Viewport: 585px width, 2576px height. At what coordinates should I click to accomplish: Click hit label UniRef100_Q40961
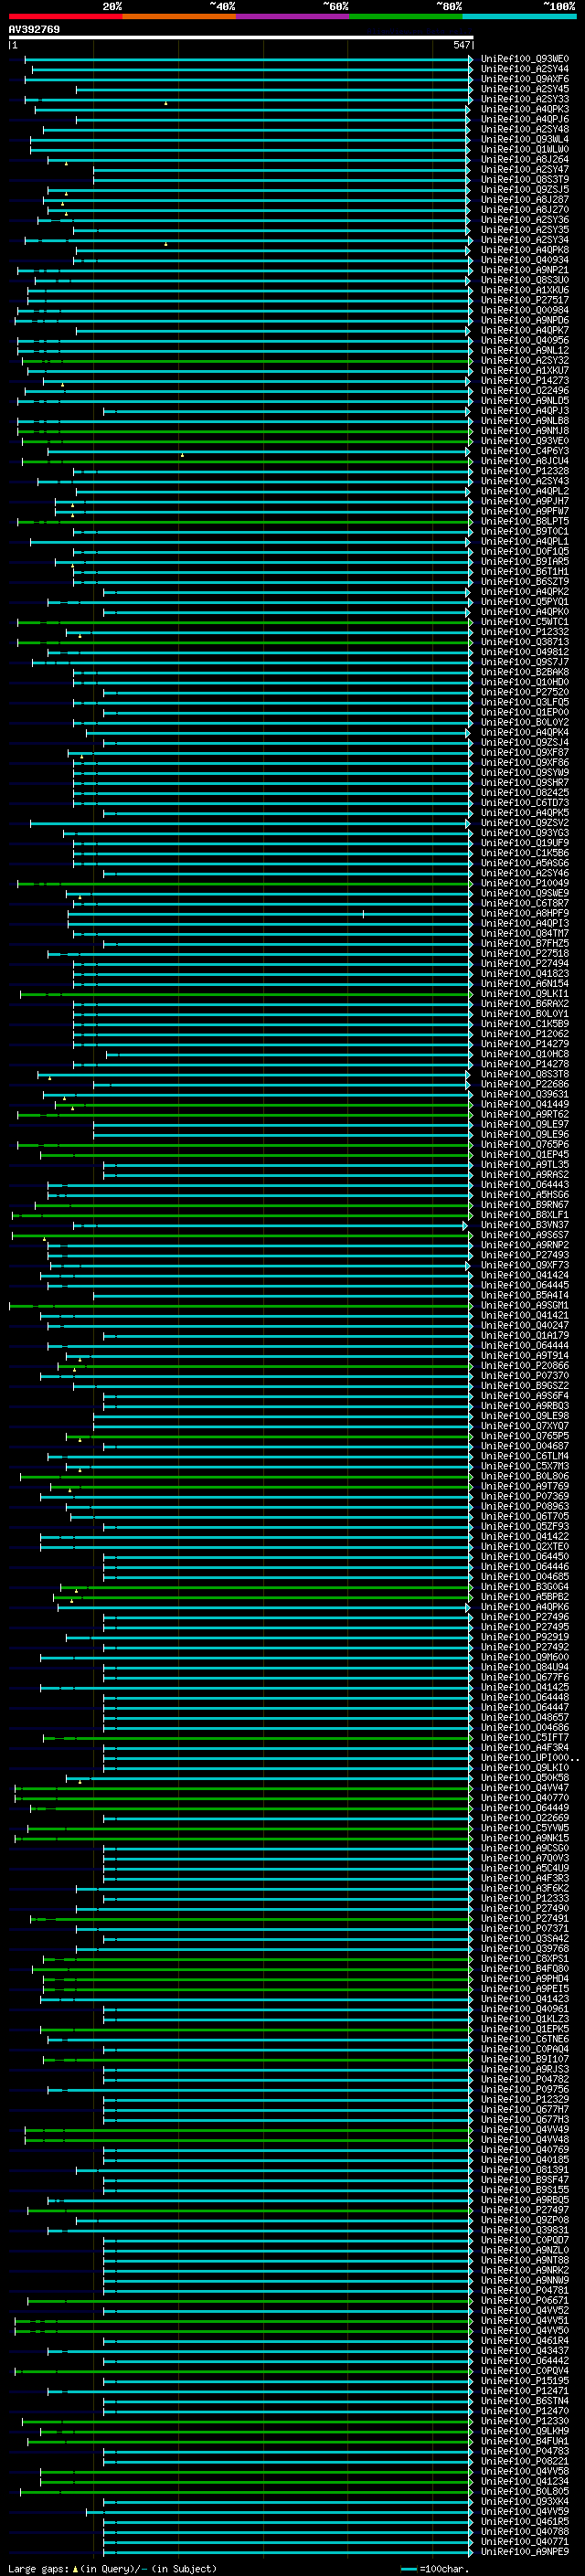click(x=524, y=2010)
